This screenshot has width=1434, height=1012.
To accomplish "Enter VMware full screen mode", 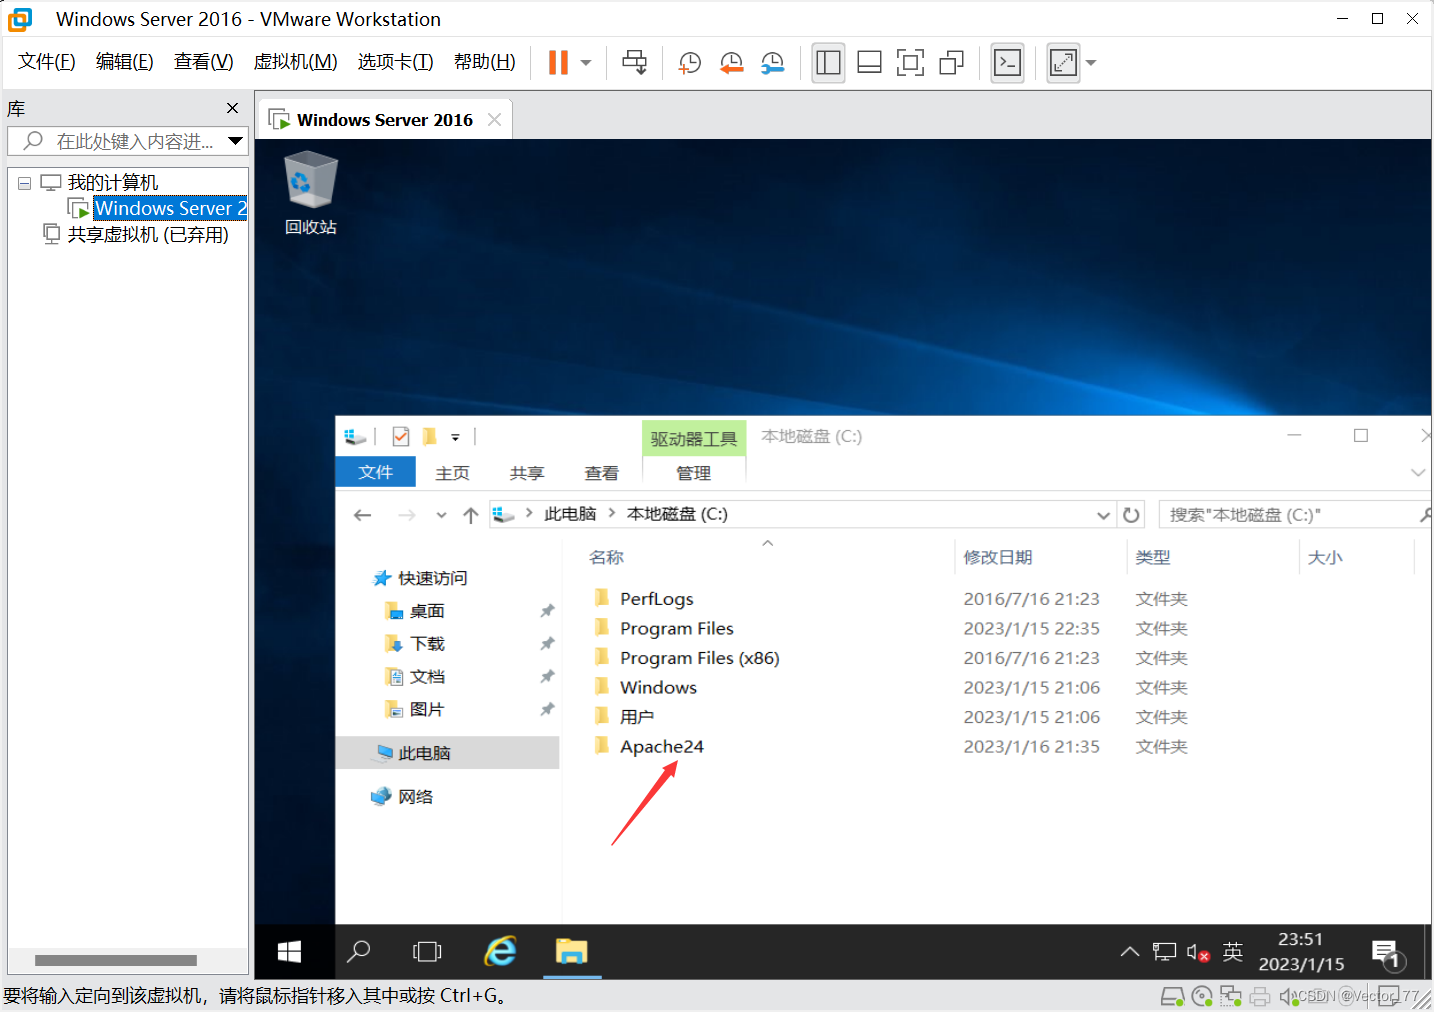I will point(910,63).
